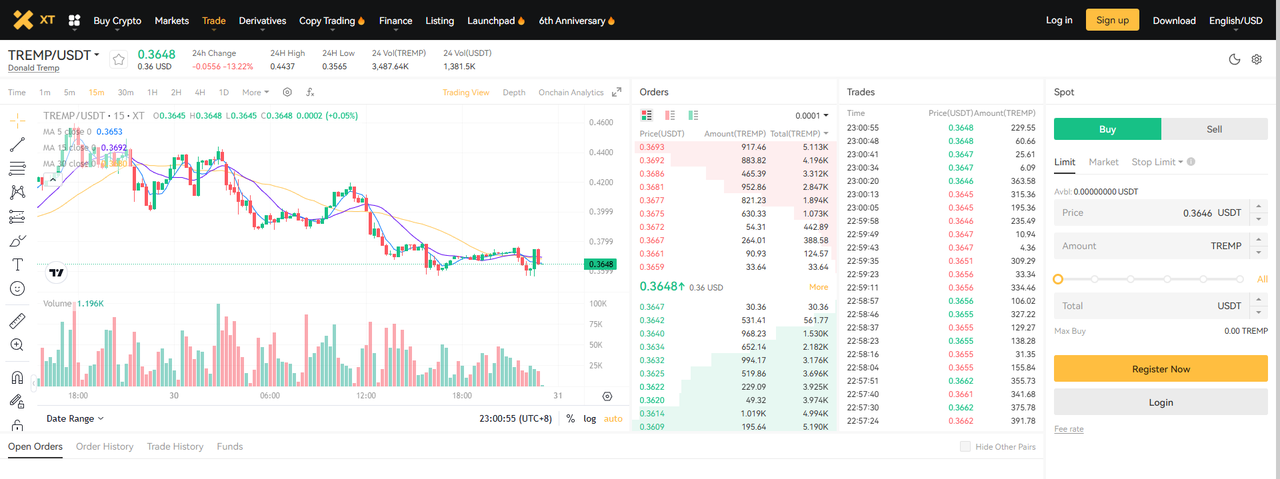
Task: Expand the More intervals dropdown
Action: (255, 92)
